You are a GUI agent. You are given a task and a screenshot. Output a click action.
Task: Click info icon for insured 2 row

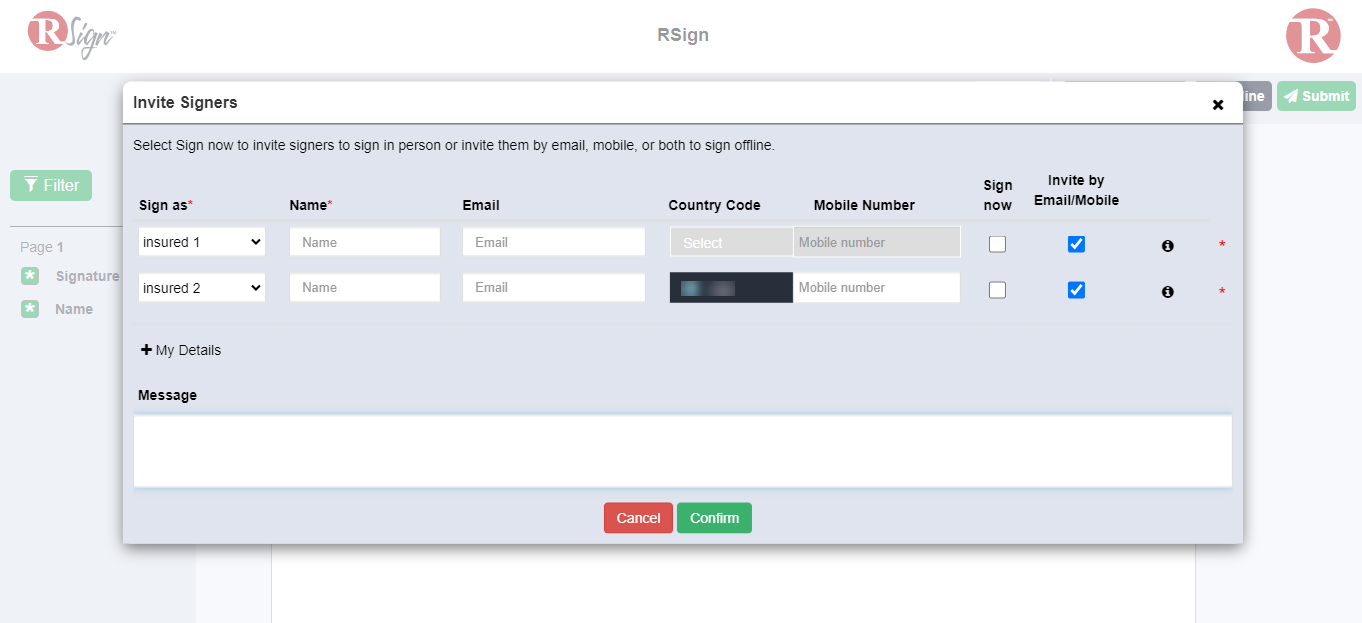pos(1167,292)
